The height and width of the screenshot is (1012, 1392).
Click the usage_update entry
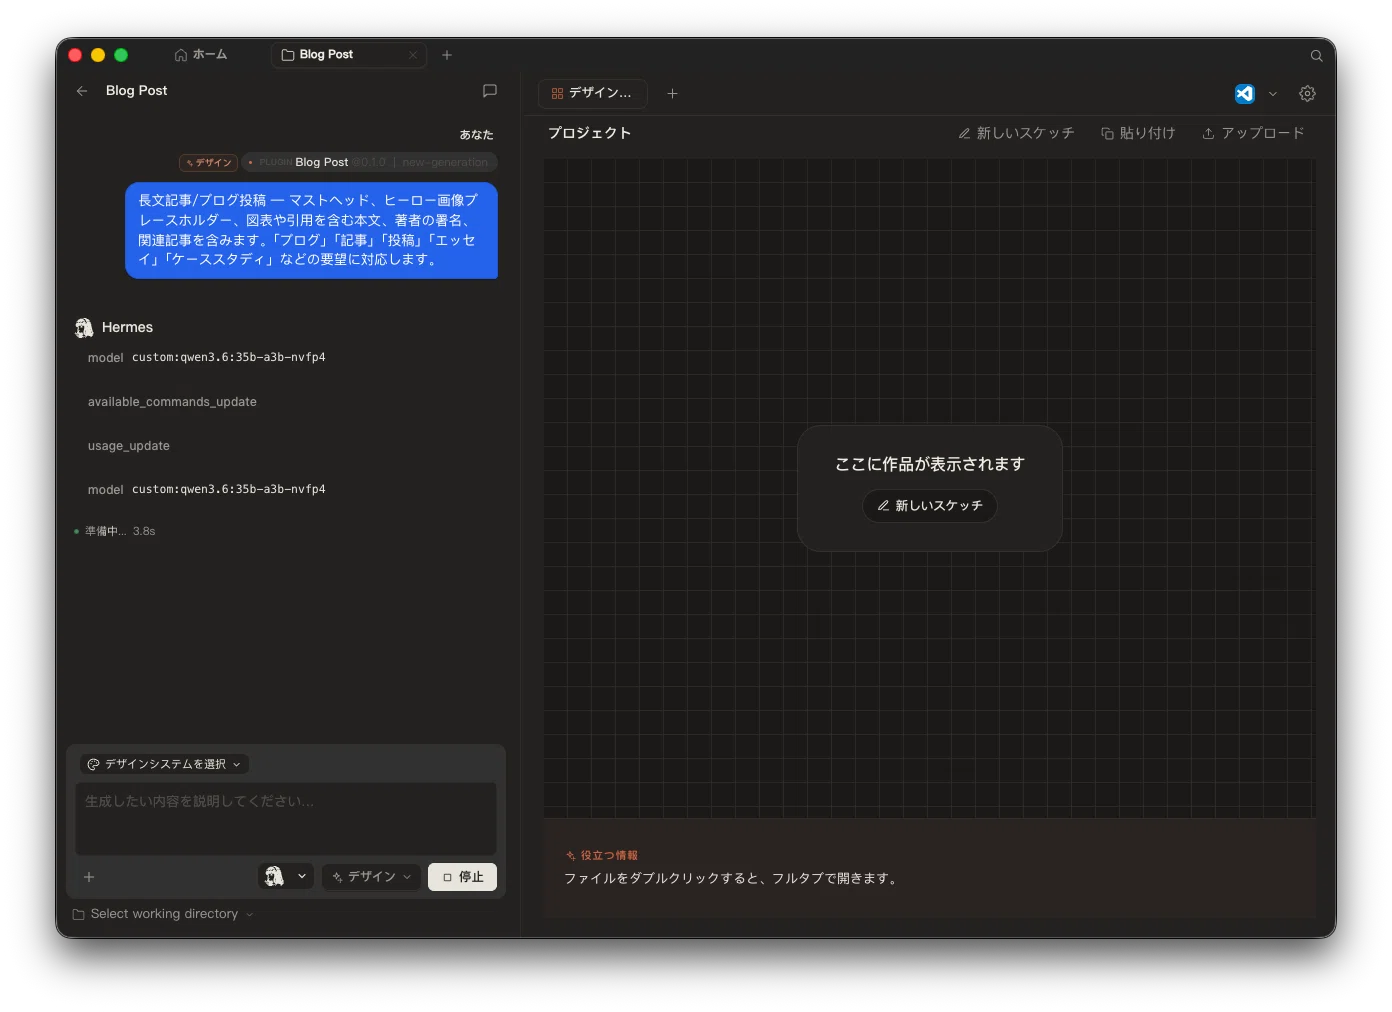(x=129, y=446)
